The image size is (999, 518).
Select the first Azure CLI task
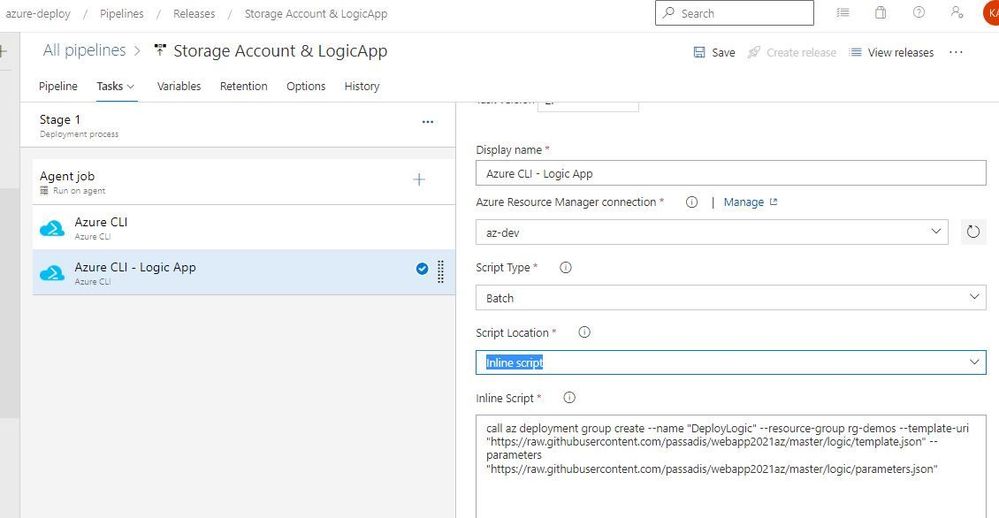(x=243, y=227)
